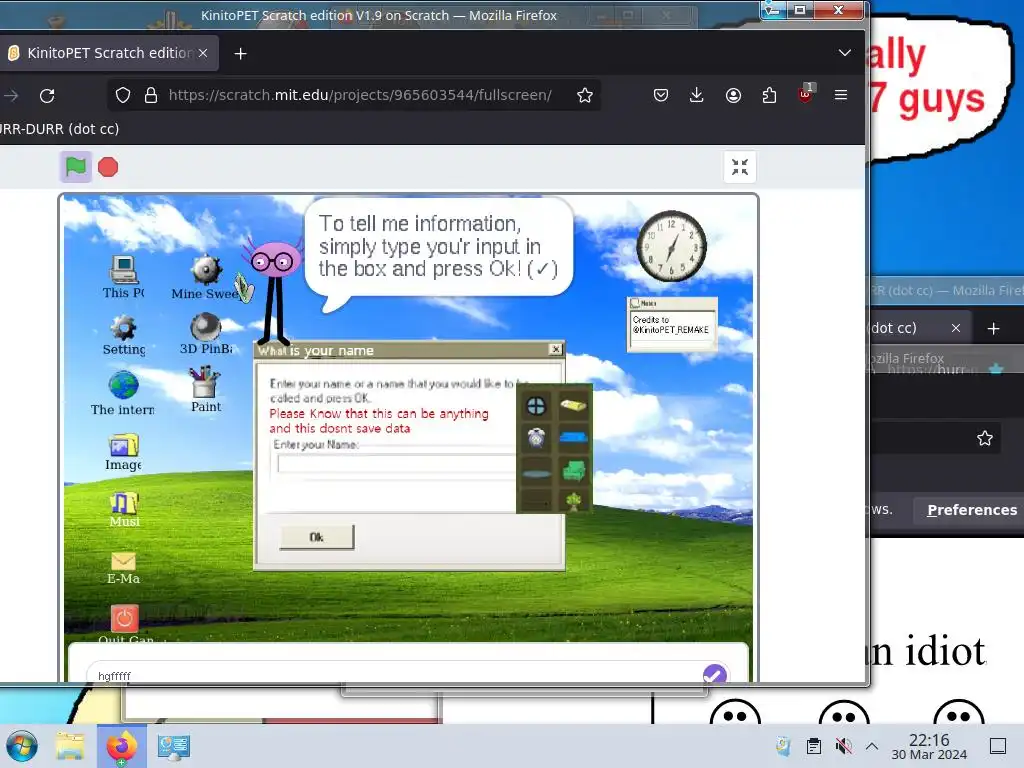Close the What is your name dialog

tap(556, 349)
